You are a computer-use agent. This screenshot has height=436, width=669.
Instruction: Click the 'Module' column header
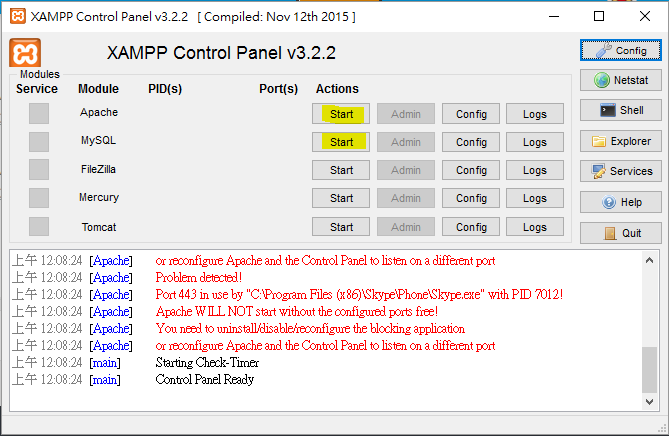98,89
